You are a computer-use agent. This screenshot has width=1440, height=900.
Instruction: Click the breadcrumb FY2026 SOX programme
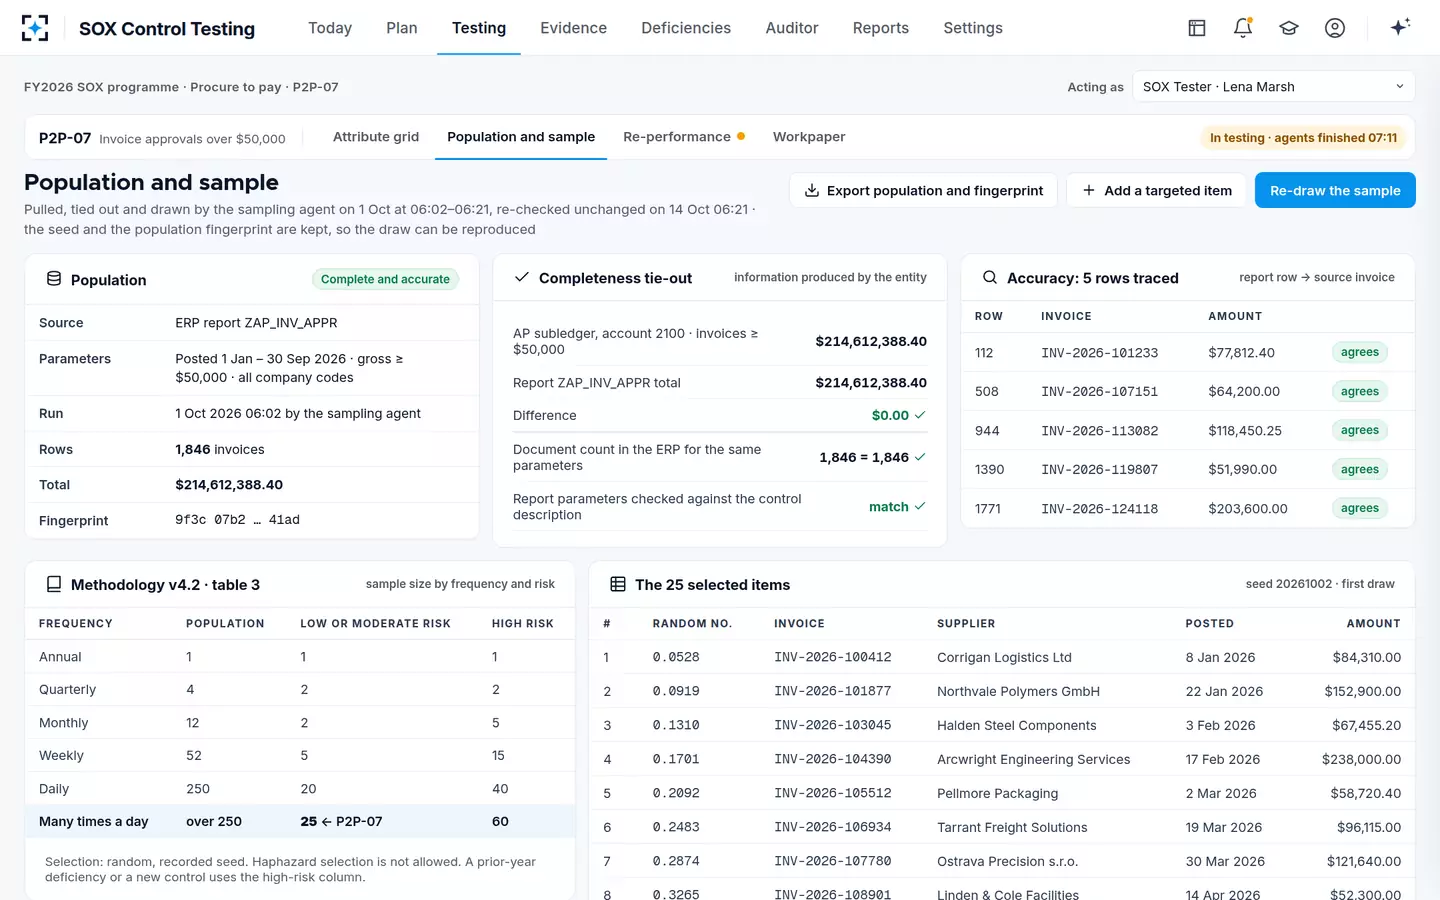pyautogui.click(x=101, y=87)
